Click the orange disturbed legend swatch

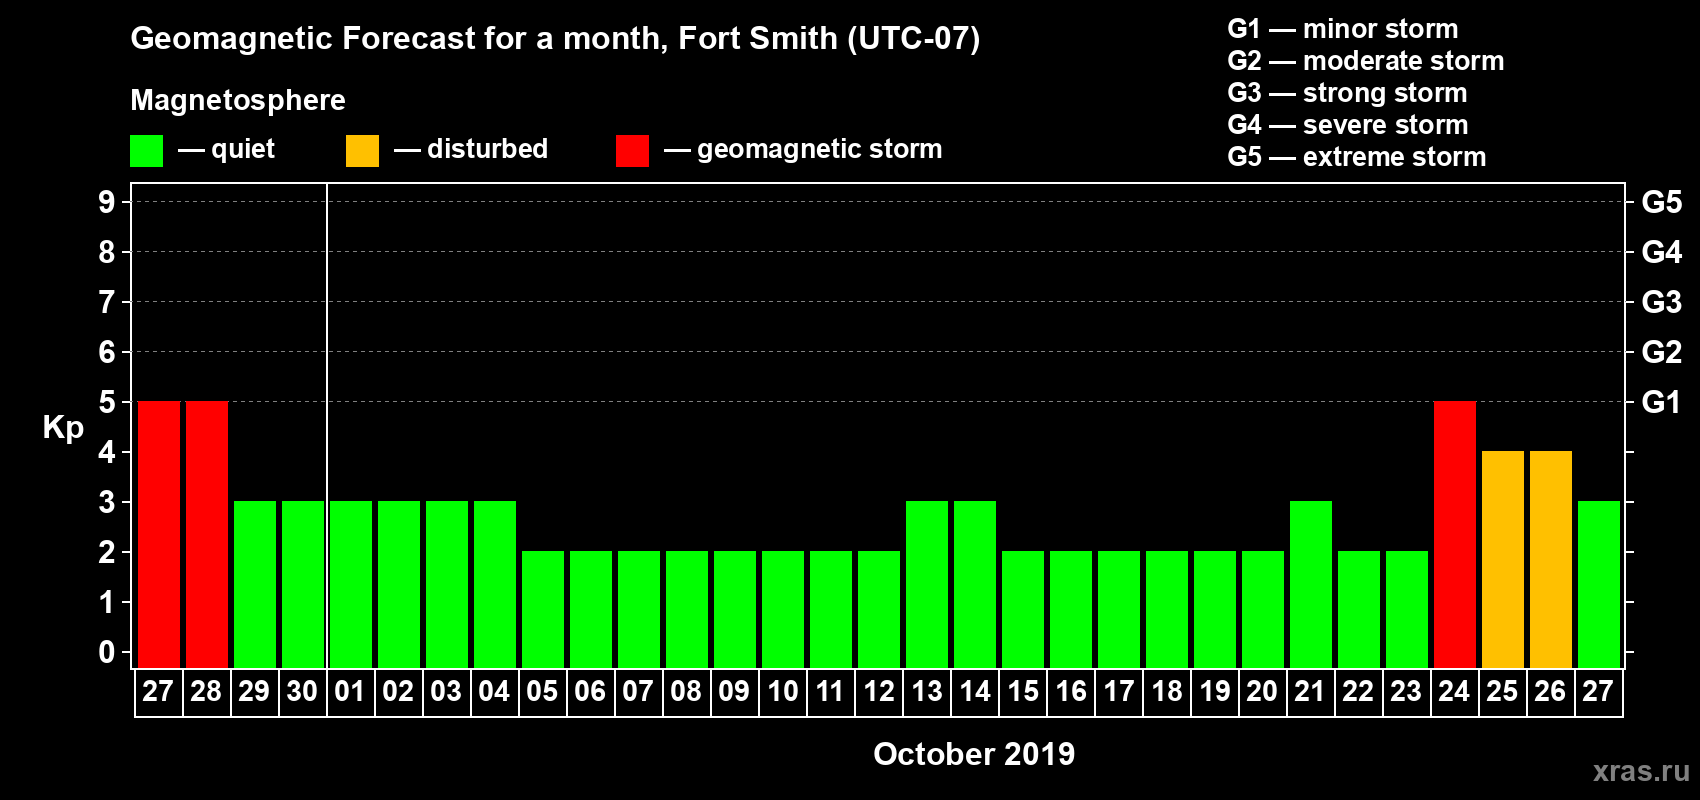362,151
